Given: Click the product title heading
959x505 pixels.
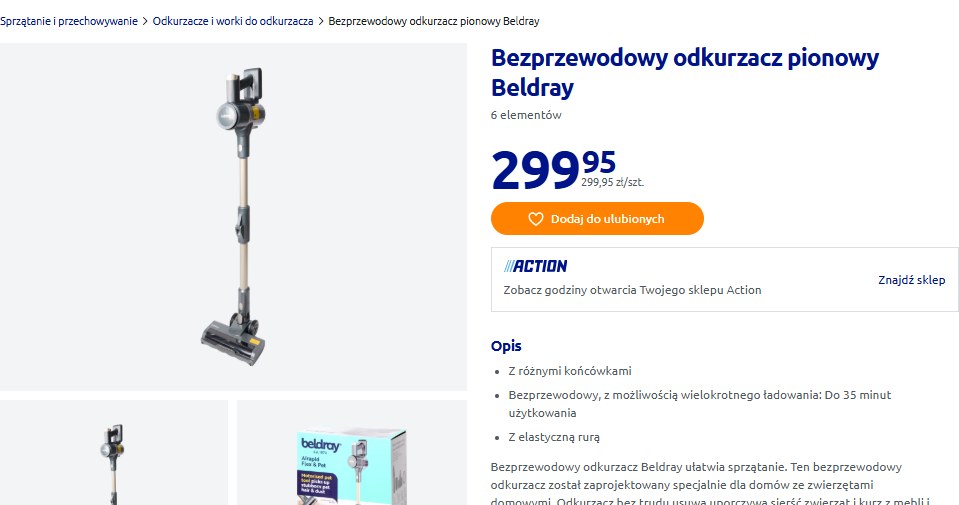Looking at the screenshot, I should 685,72.
